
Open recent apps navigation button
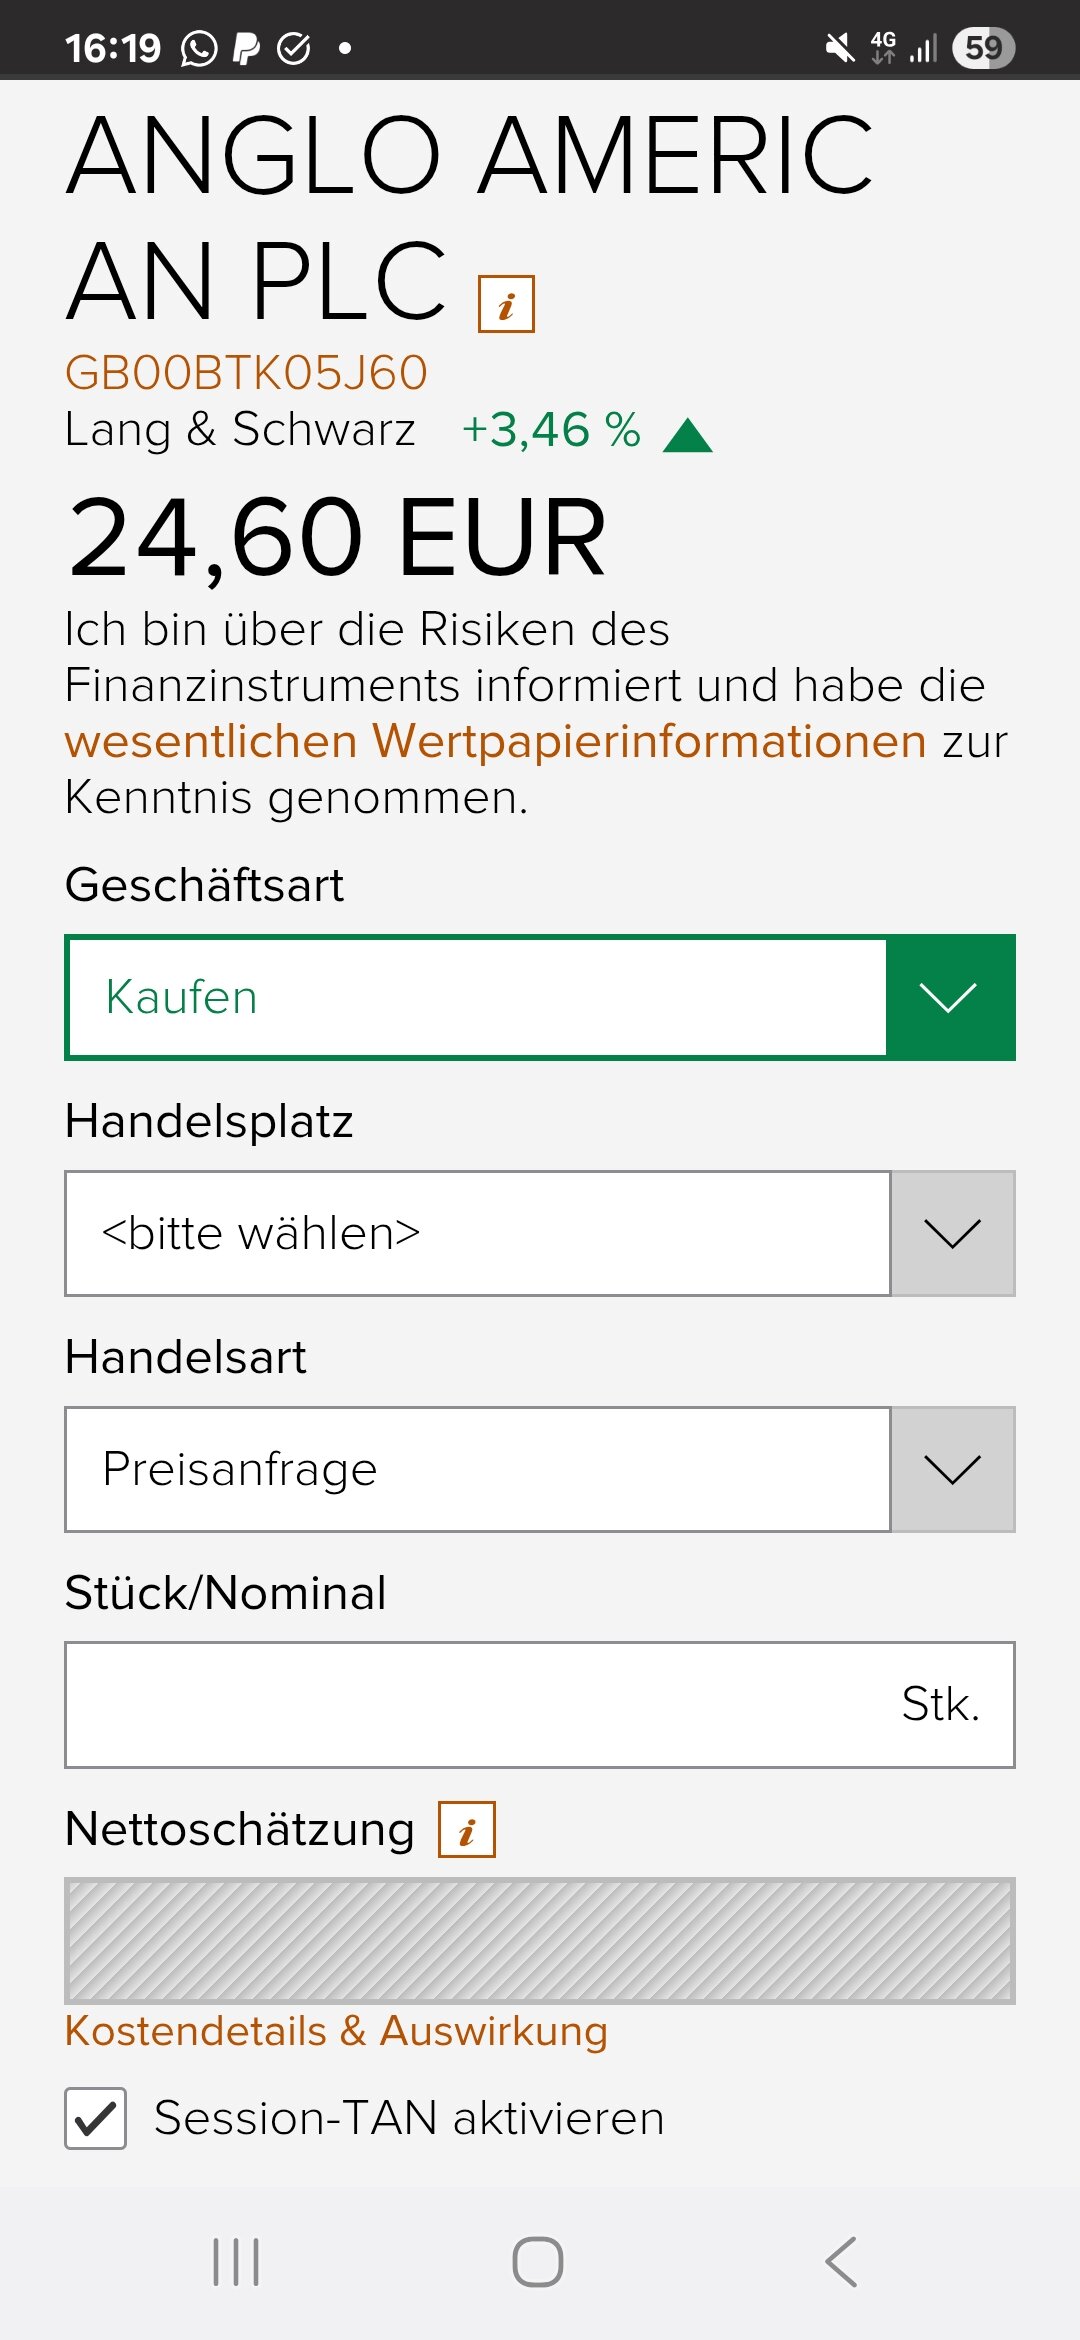click(x=236, y=2262)
